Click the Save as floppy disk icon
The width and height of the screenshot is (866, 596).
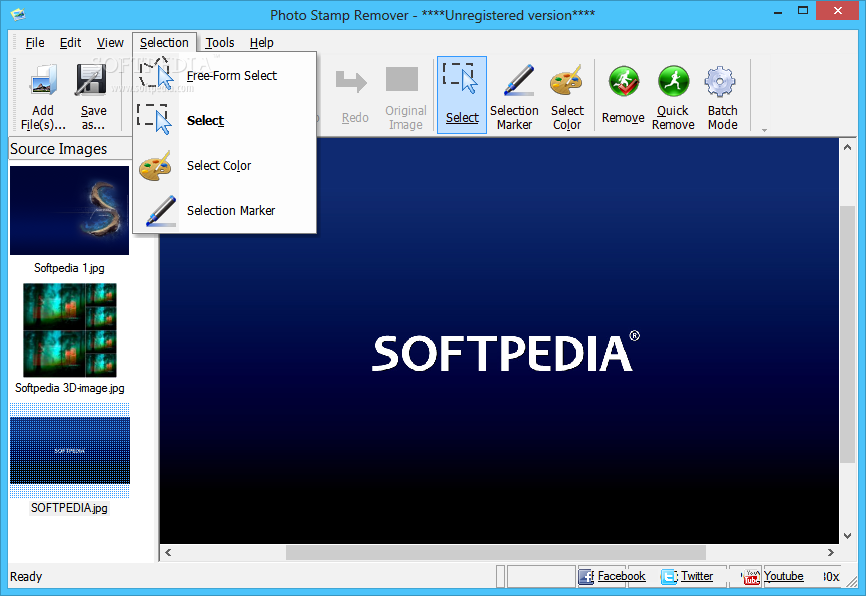point(91,81)
